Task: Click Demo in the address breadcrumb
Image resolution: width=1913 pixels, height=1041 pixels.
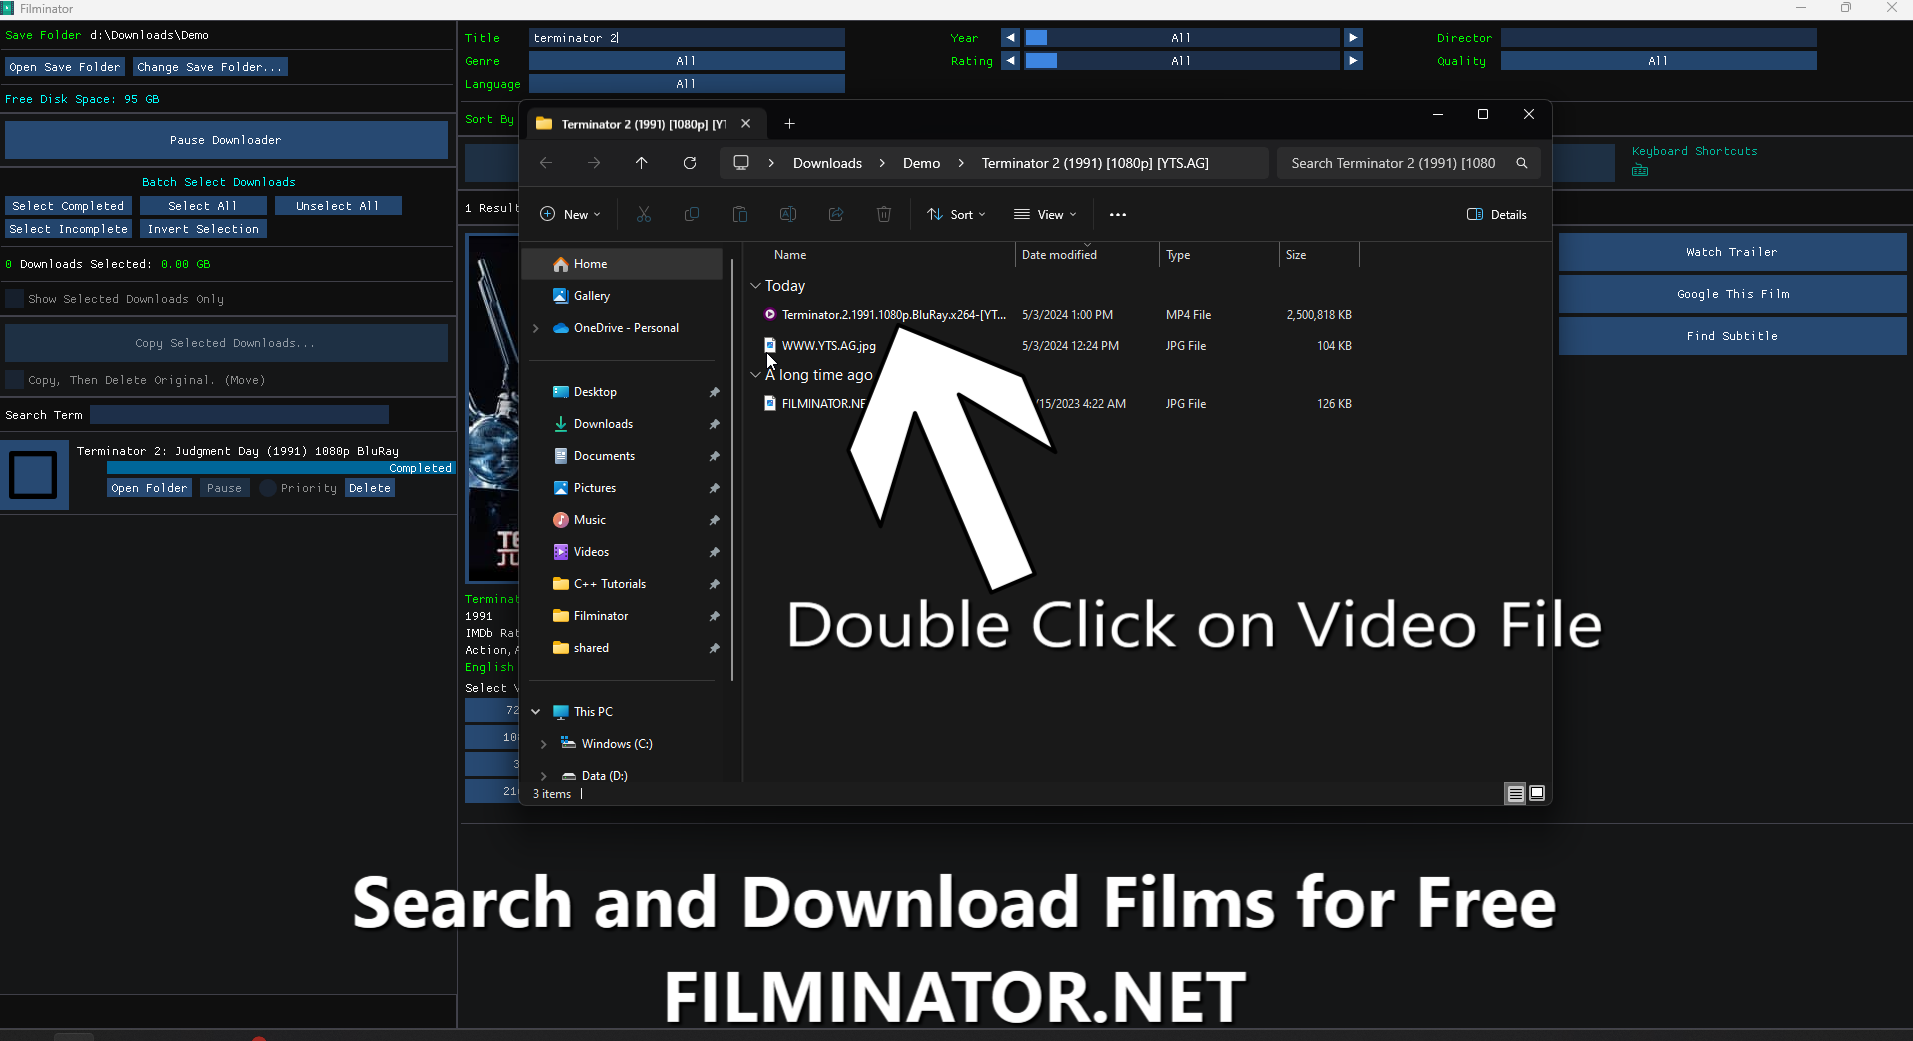Action: [x=921, y=163]
